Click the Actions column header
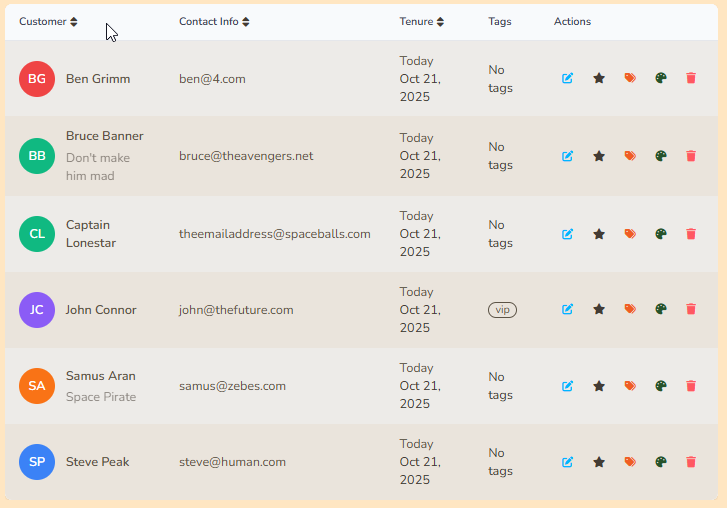 tap(572, 22)
